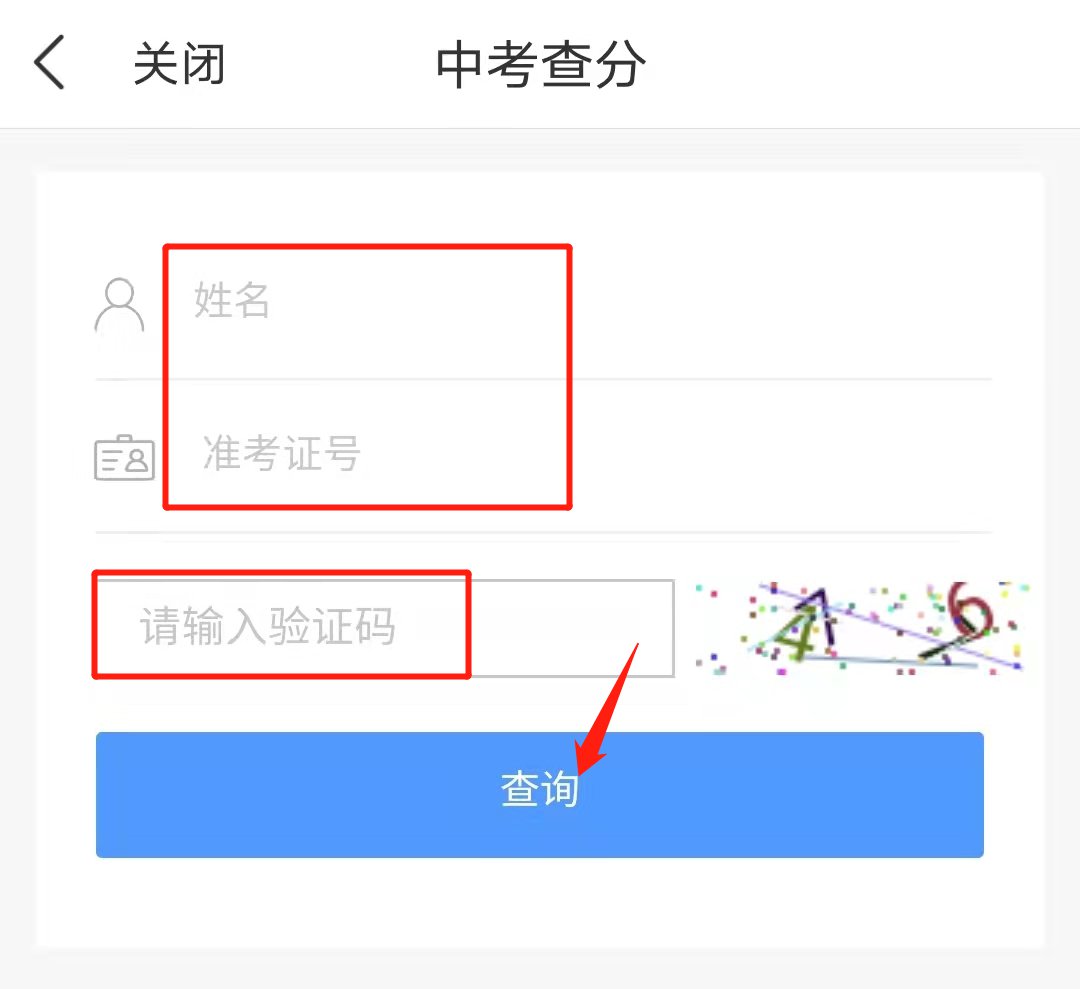
Task: Close the score query page via 关闭
Action: tap(179, 63)
